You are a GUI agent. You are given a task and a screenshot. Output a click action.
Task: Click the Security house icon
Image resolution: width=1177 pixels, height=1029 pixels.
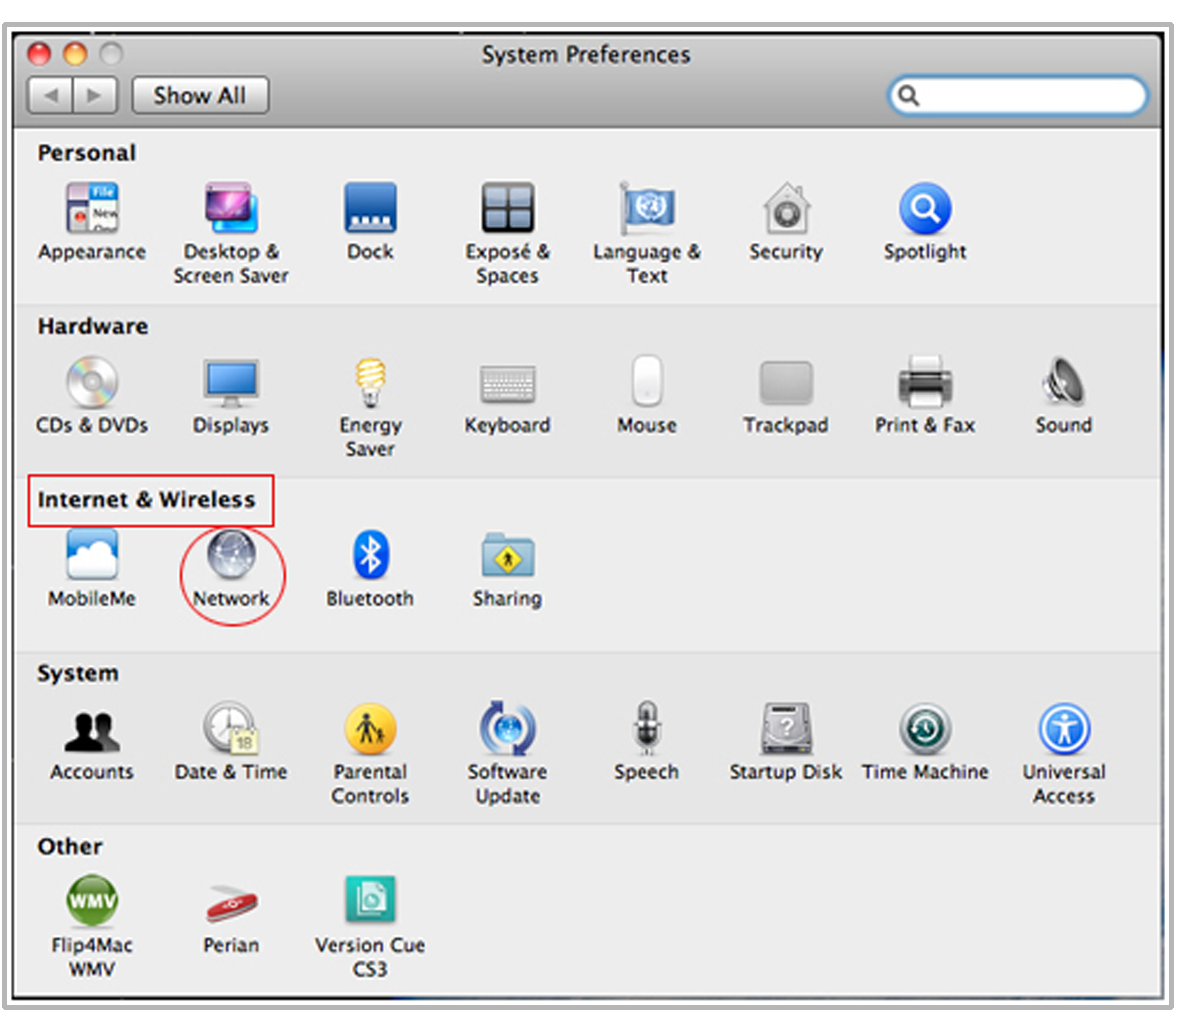tap(786, 210)
